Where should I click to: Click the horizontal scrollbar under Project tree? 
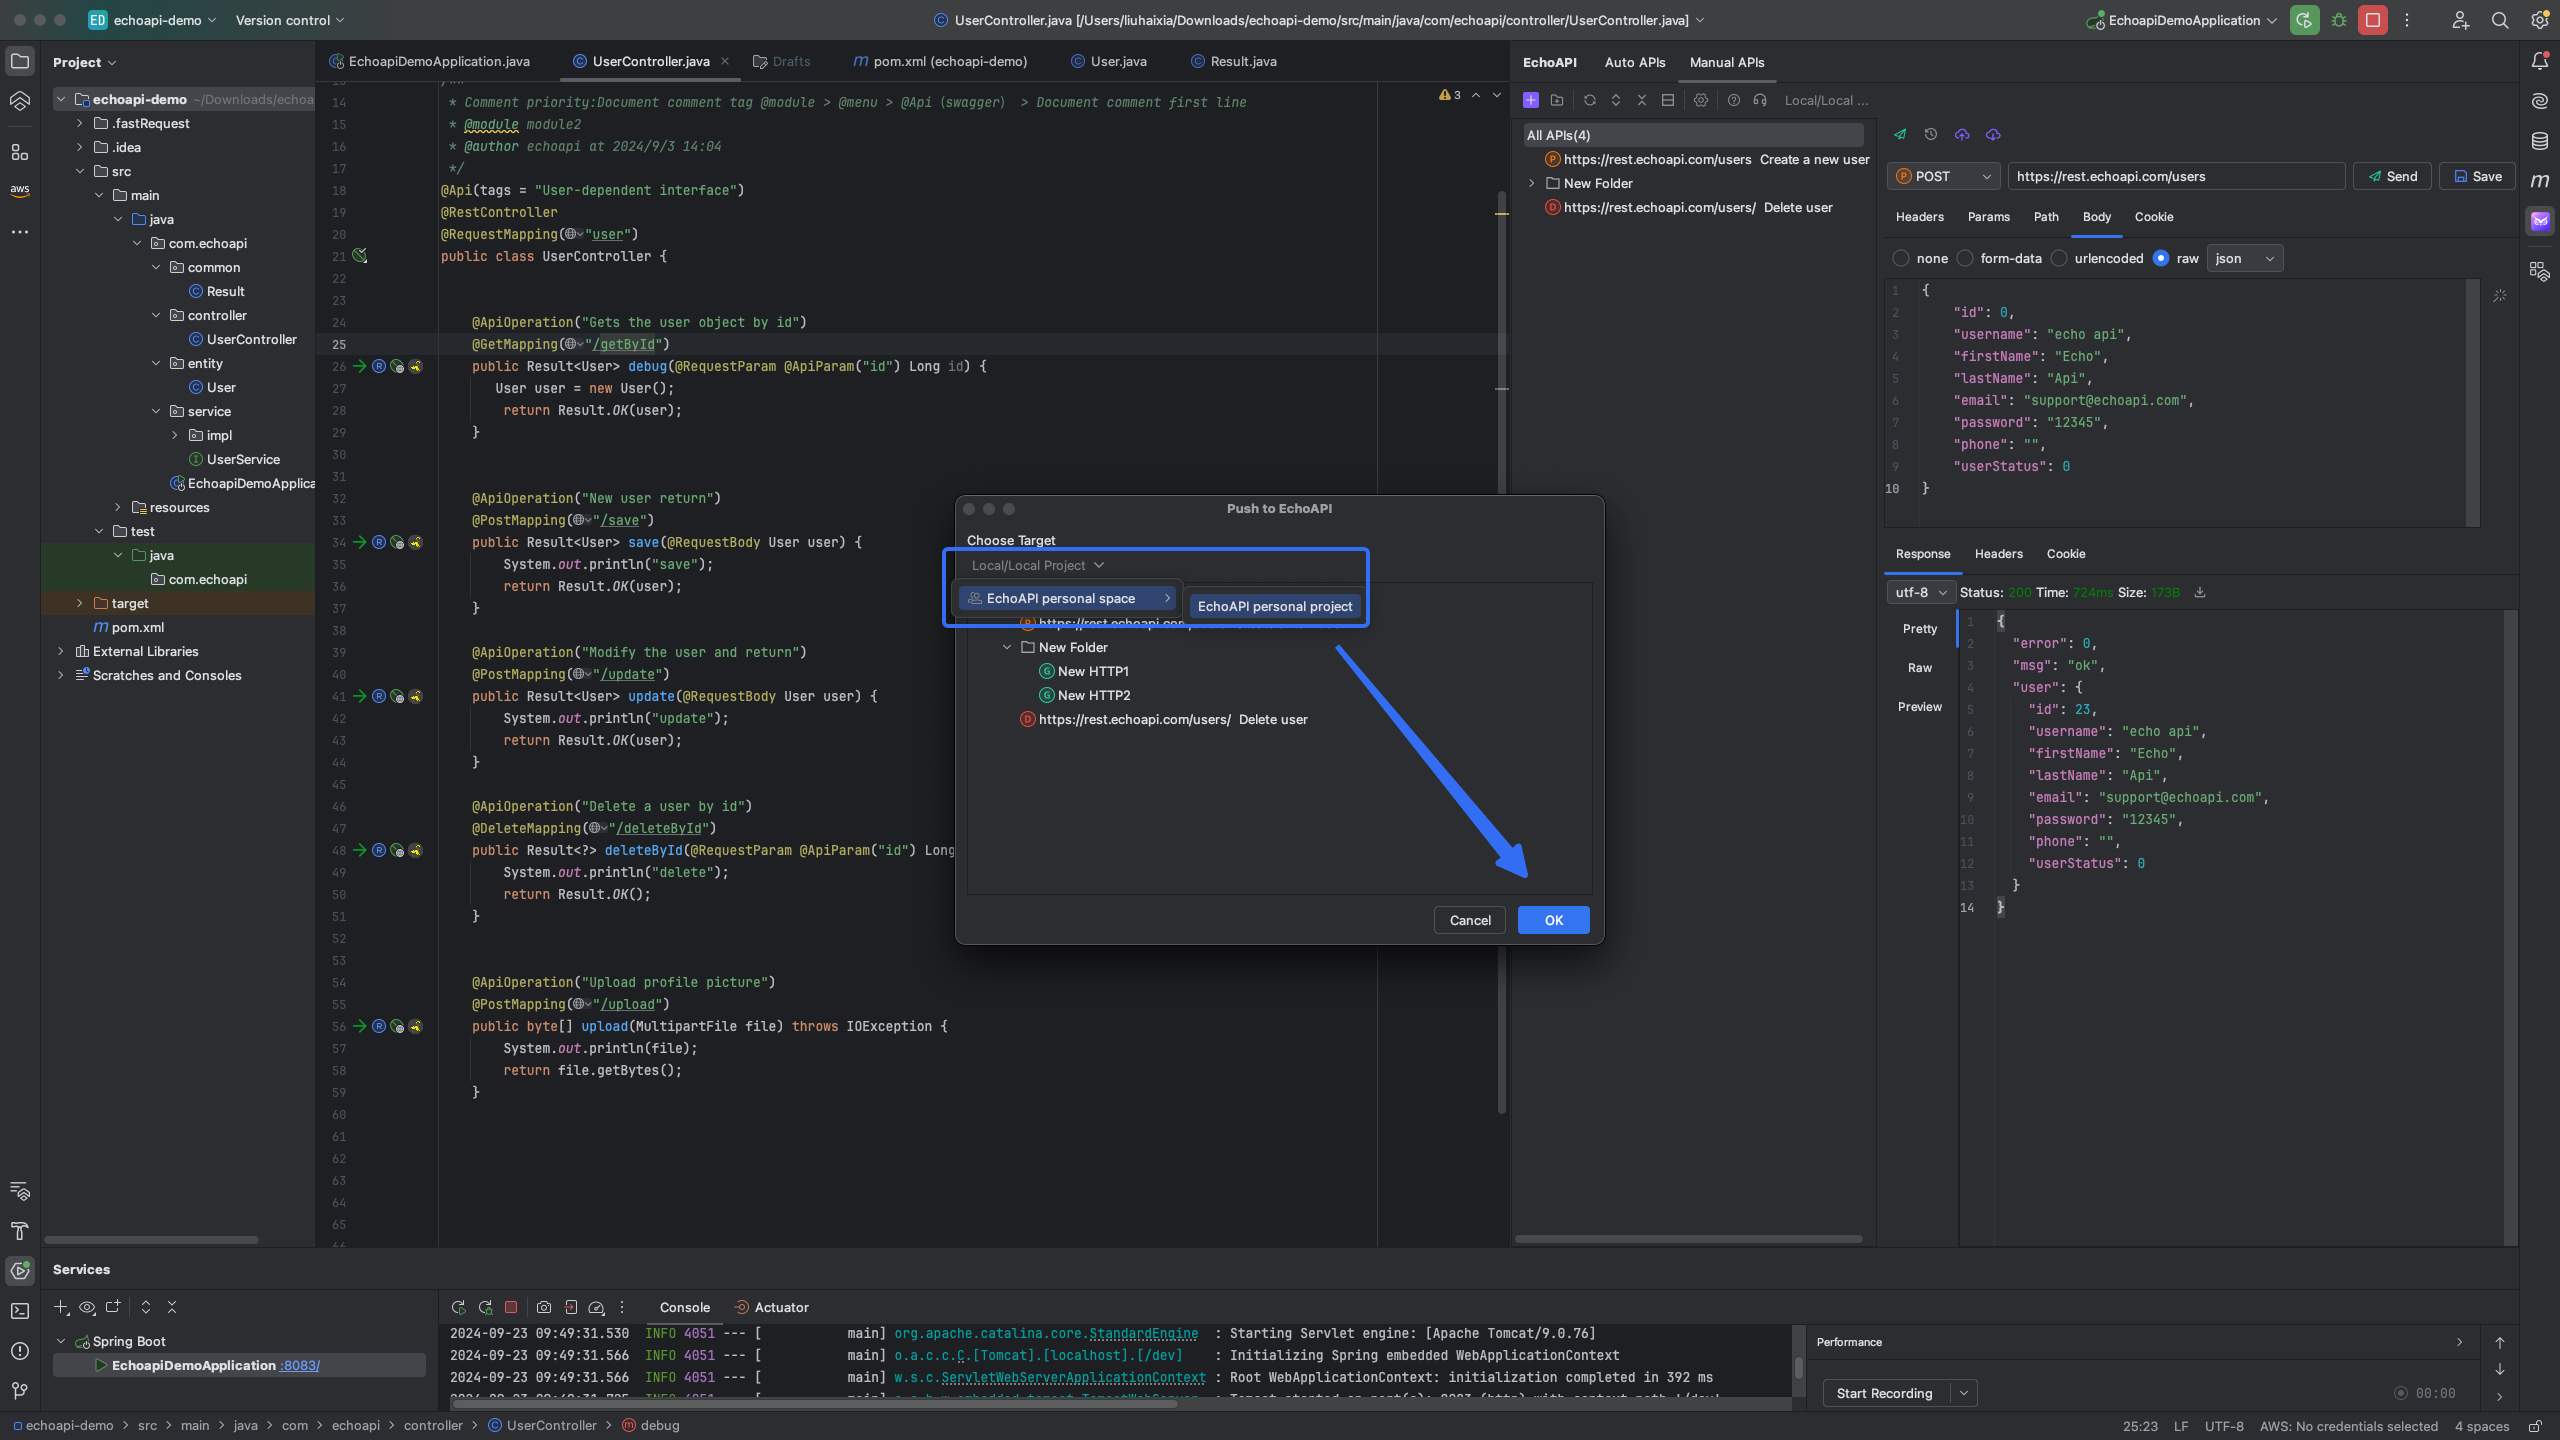(x=152, y=1240)
